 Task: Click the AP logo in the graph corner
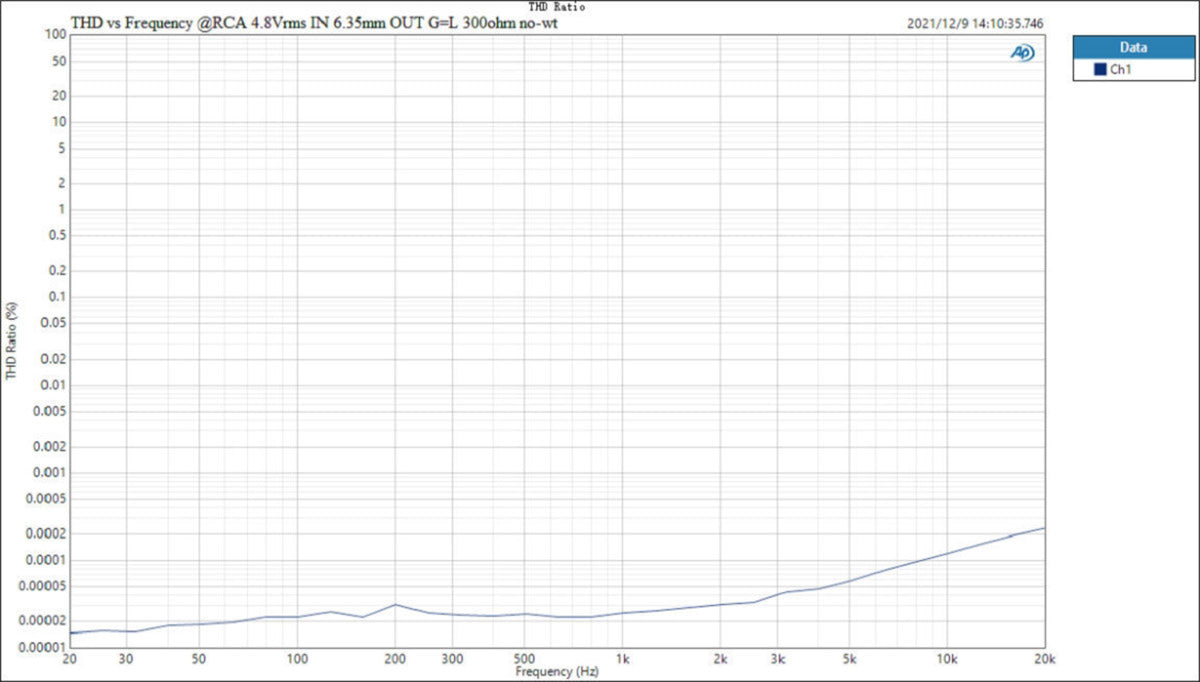point(1022,53)
